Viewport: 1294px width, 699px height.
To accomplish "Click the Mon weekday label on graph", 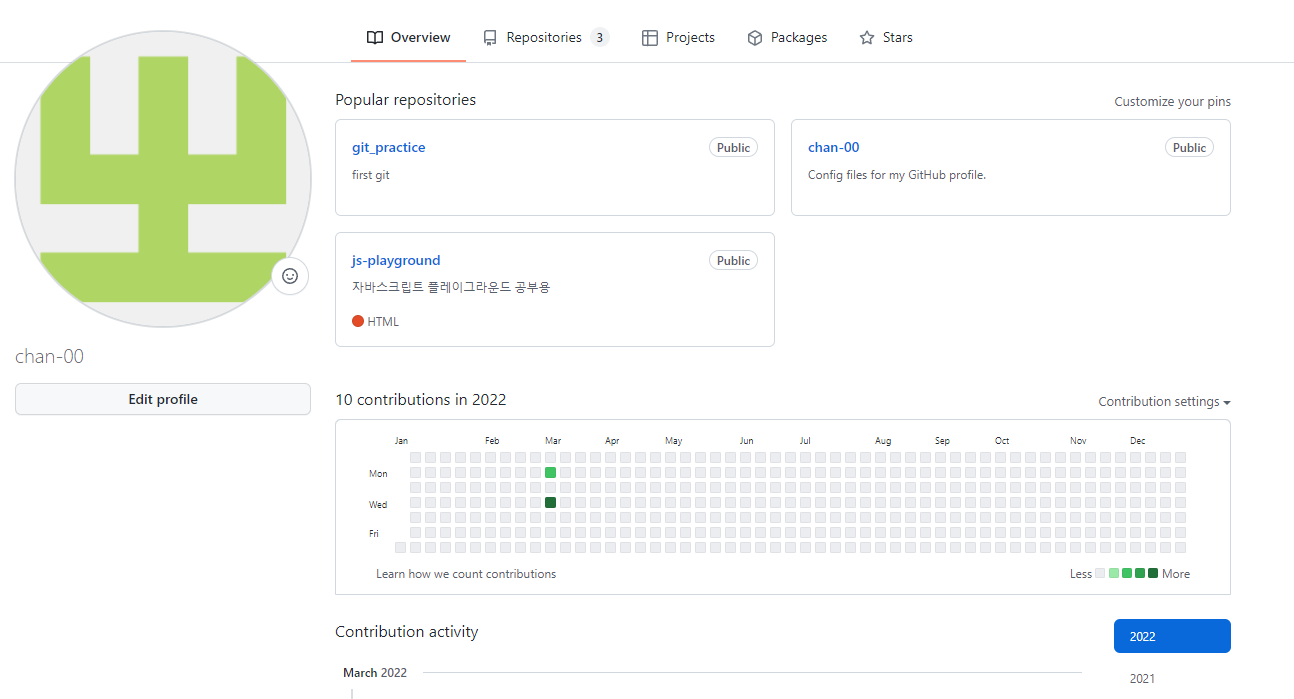I will [x=378, y=474].
